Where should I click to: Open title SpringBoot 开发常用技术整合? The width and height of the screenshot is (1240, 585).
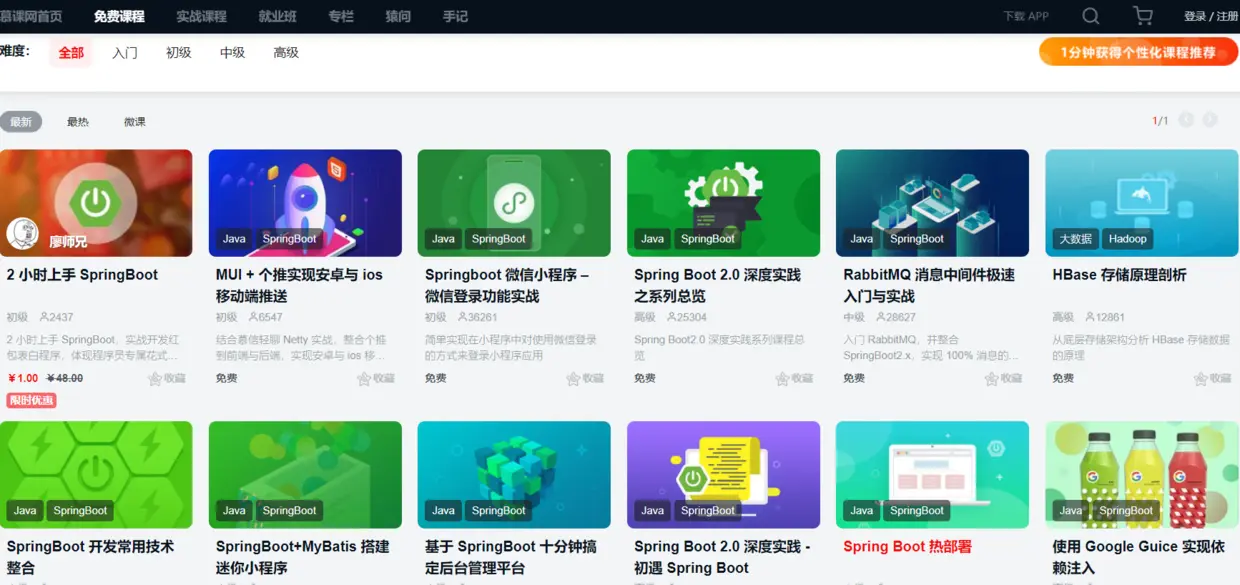(90, 557)
